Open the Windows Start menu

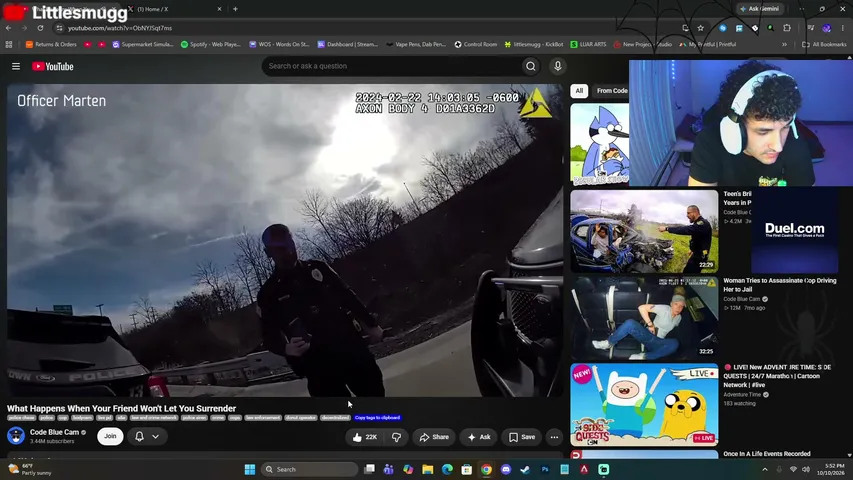(x=250, y=469)
